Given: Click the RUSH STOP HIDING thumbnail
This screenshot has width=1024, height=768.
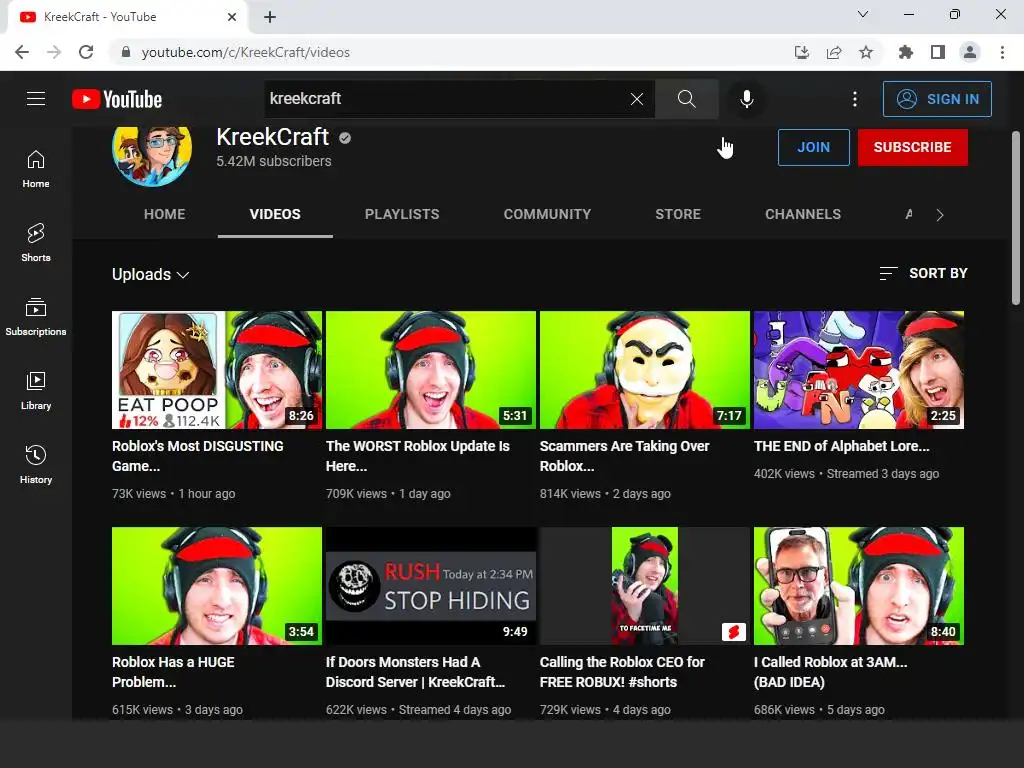Looking at the screenshot, I should coord(431,586).
